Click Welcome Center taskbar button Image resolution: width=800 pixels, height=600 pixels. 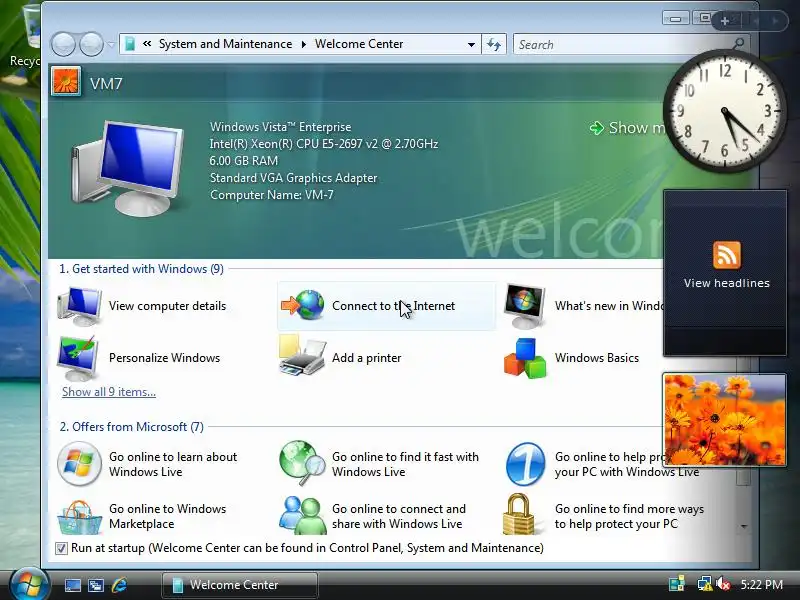[x=240, y=585]
